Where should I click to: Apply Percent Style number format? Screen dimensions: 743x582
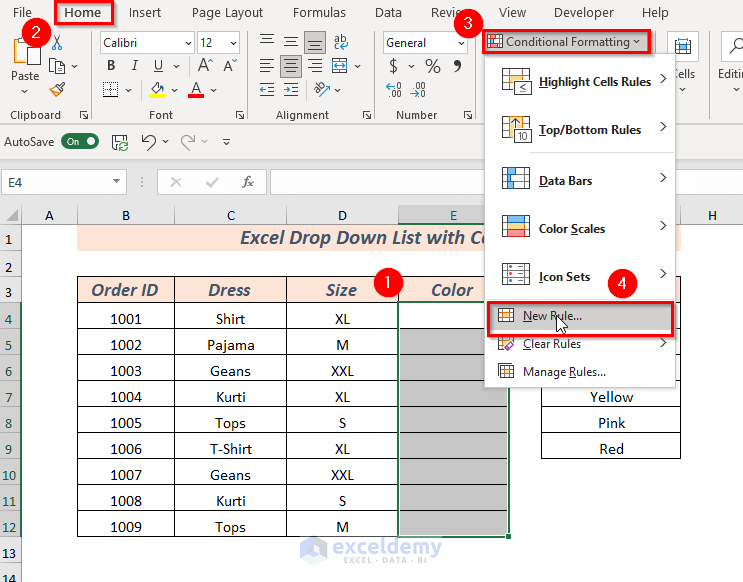433,66
